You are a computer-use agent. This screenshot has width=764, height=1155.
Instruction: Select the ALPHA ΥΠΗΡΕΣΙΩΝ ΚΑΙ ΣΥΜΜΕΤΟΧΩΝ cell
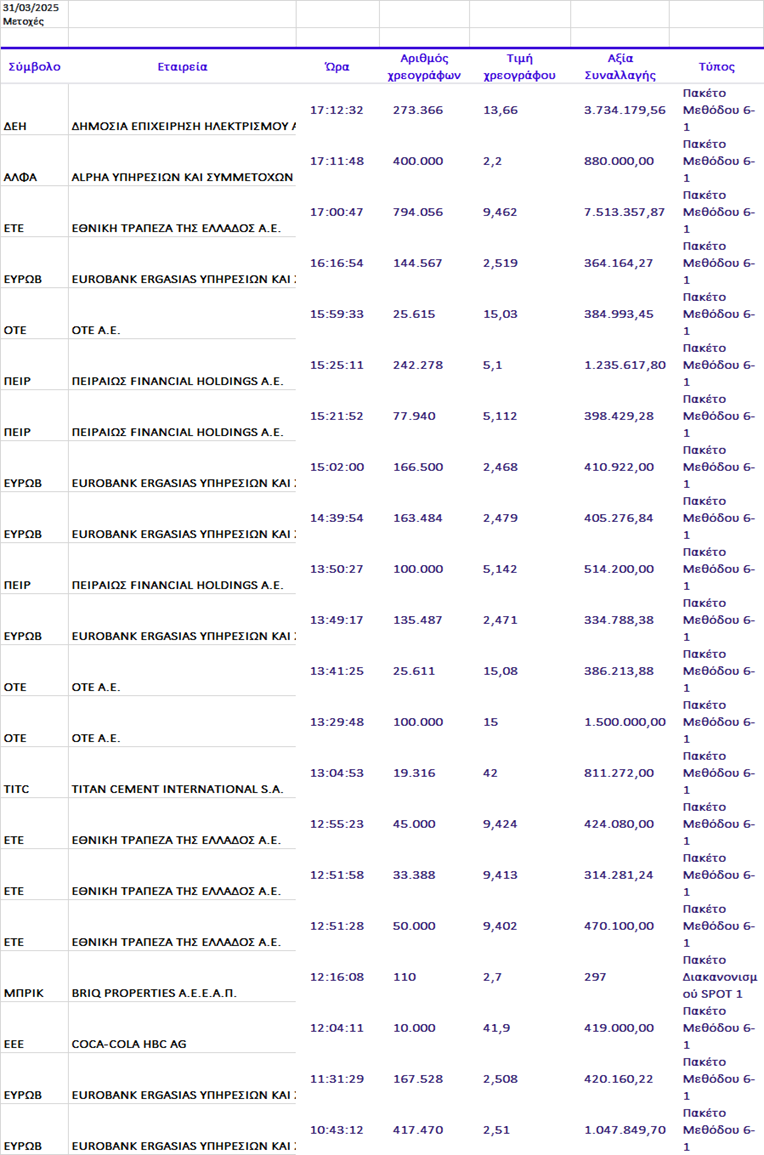pyautogui.click(x=183, y=177)
